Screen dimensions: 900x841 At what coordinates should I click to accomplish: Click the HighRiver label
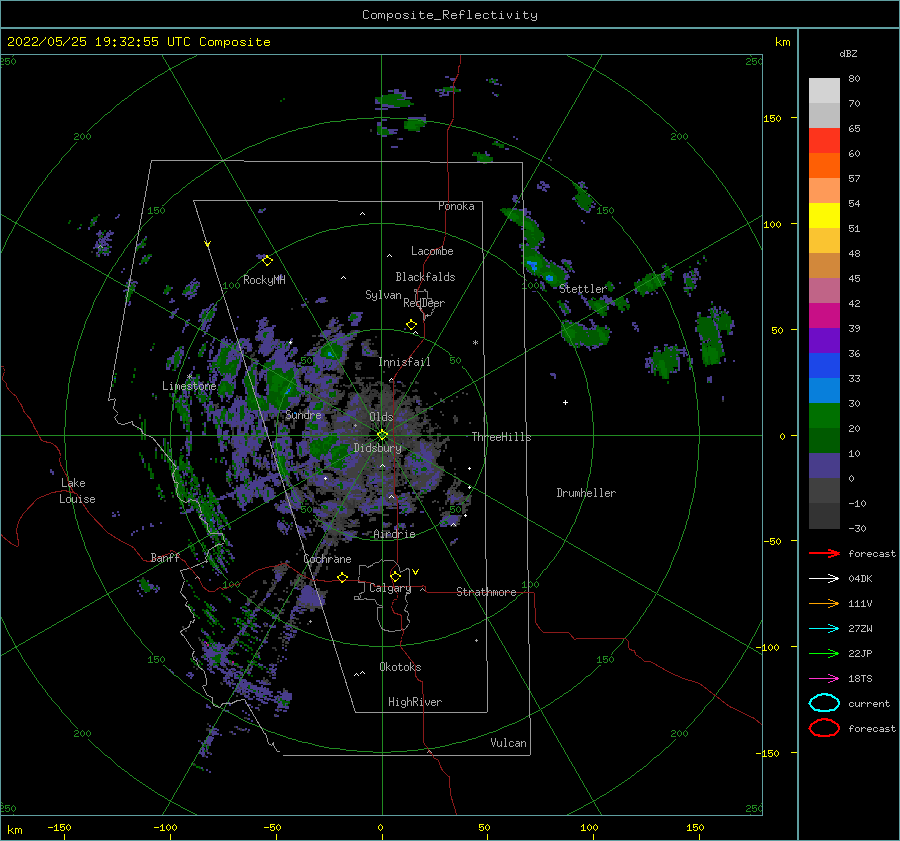[x=415, y=702]
